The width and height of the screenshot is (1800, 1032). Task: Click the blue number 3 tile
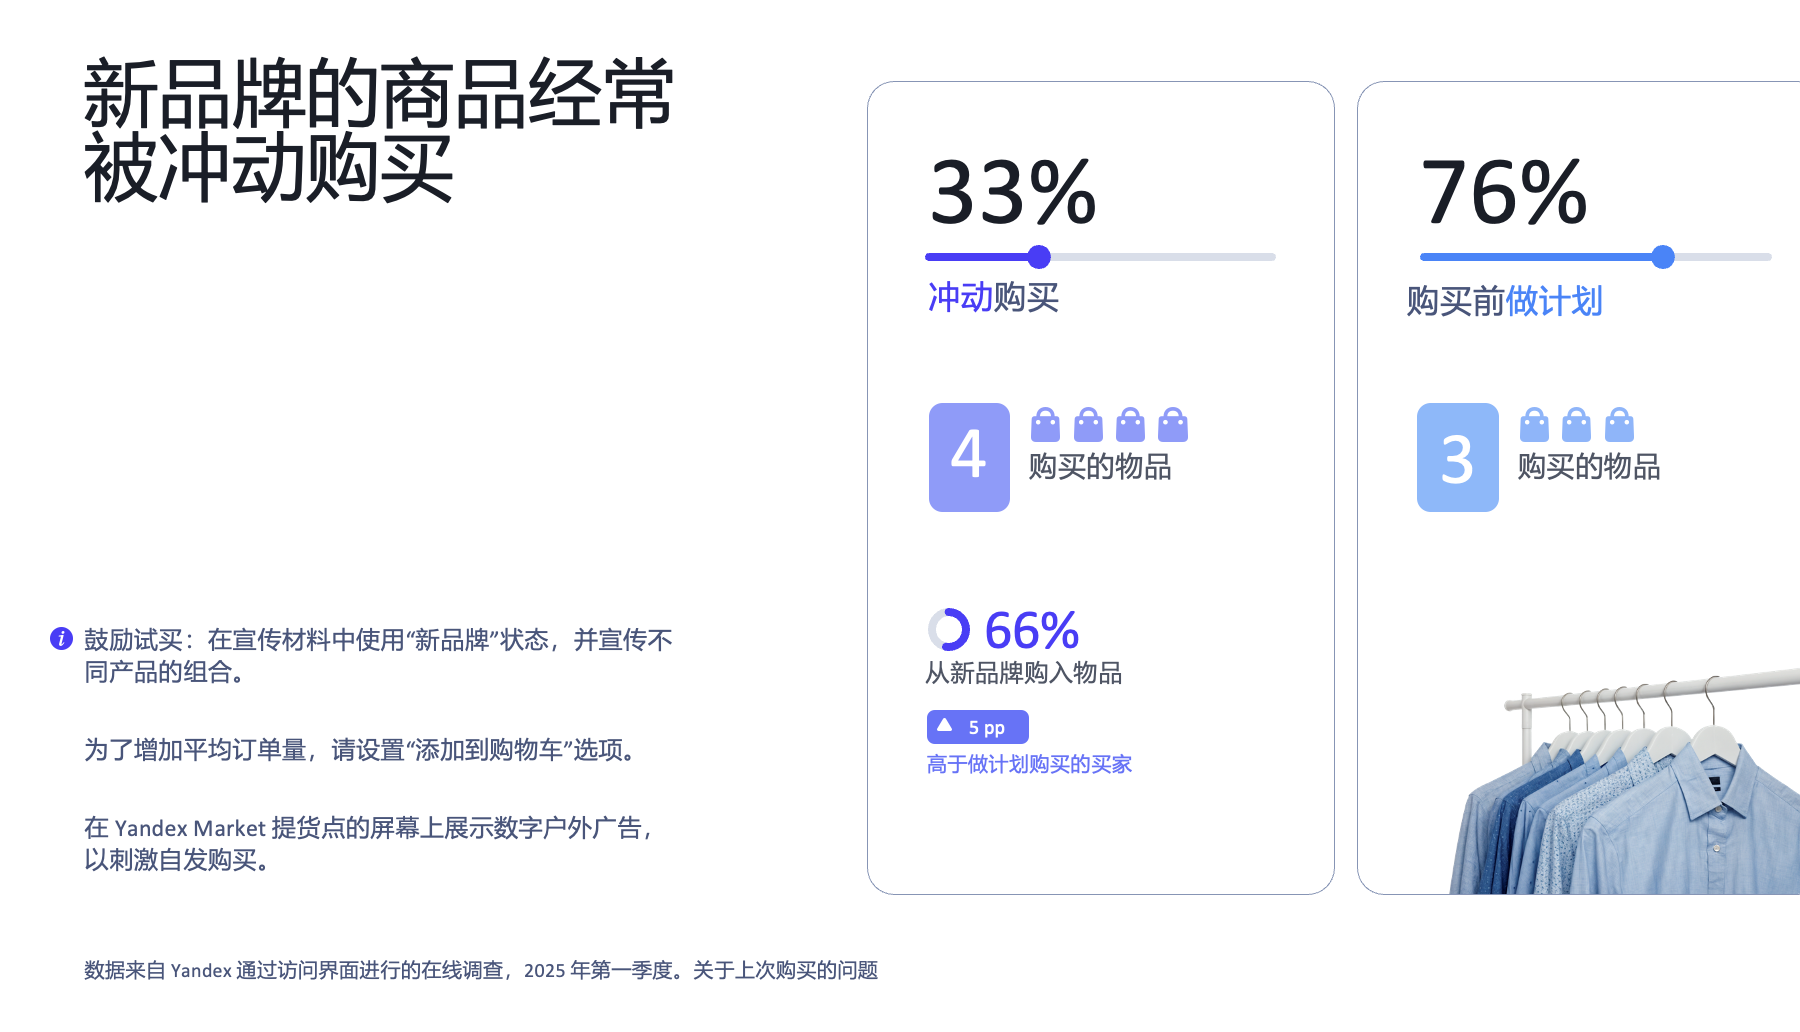click(1457, 457)
